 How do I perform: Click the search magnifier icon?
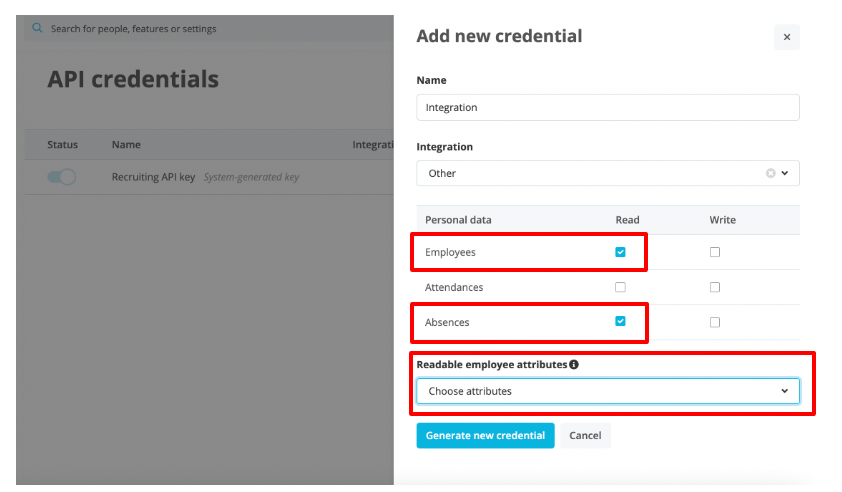[38, 29]
